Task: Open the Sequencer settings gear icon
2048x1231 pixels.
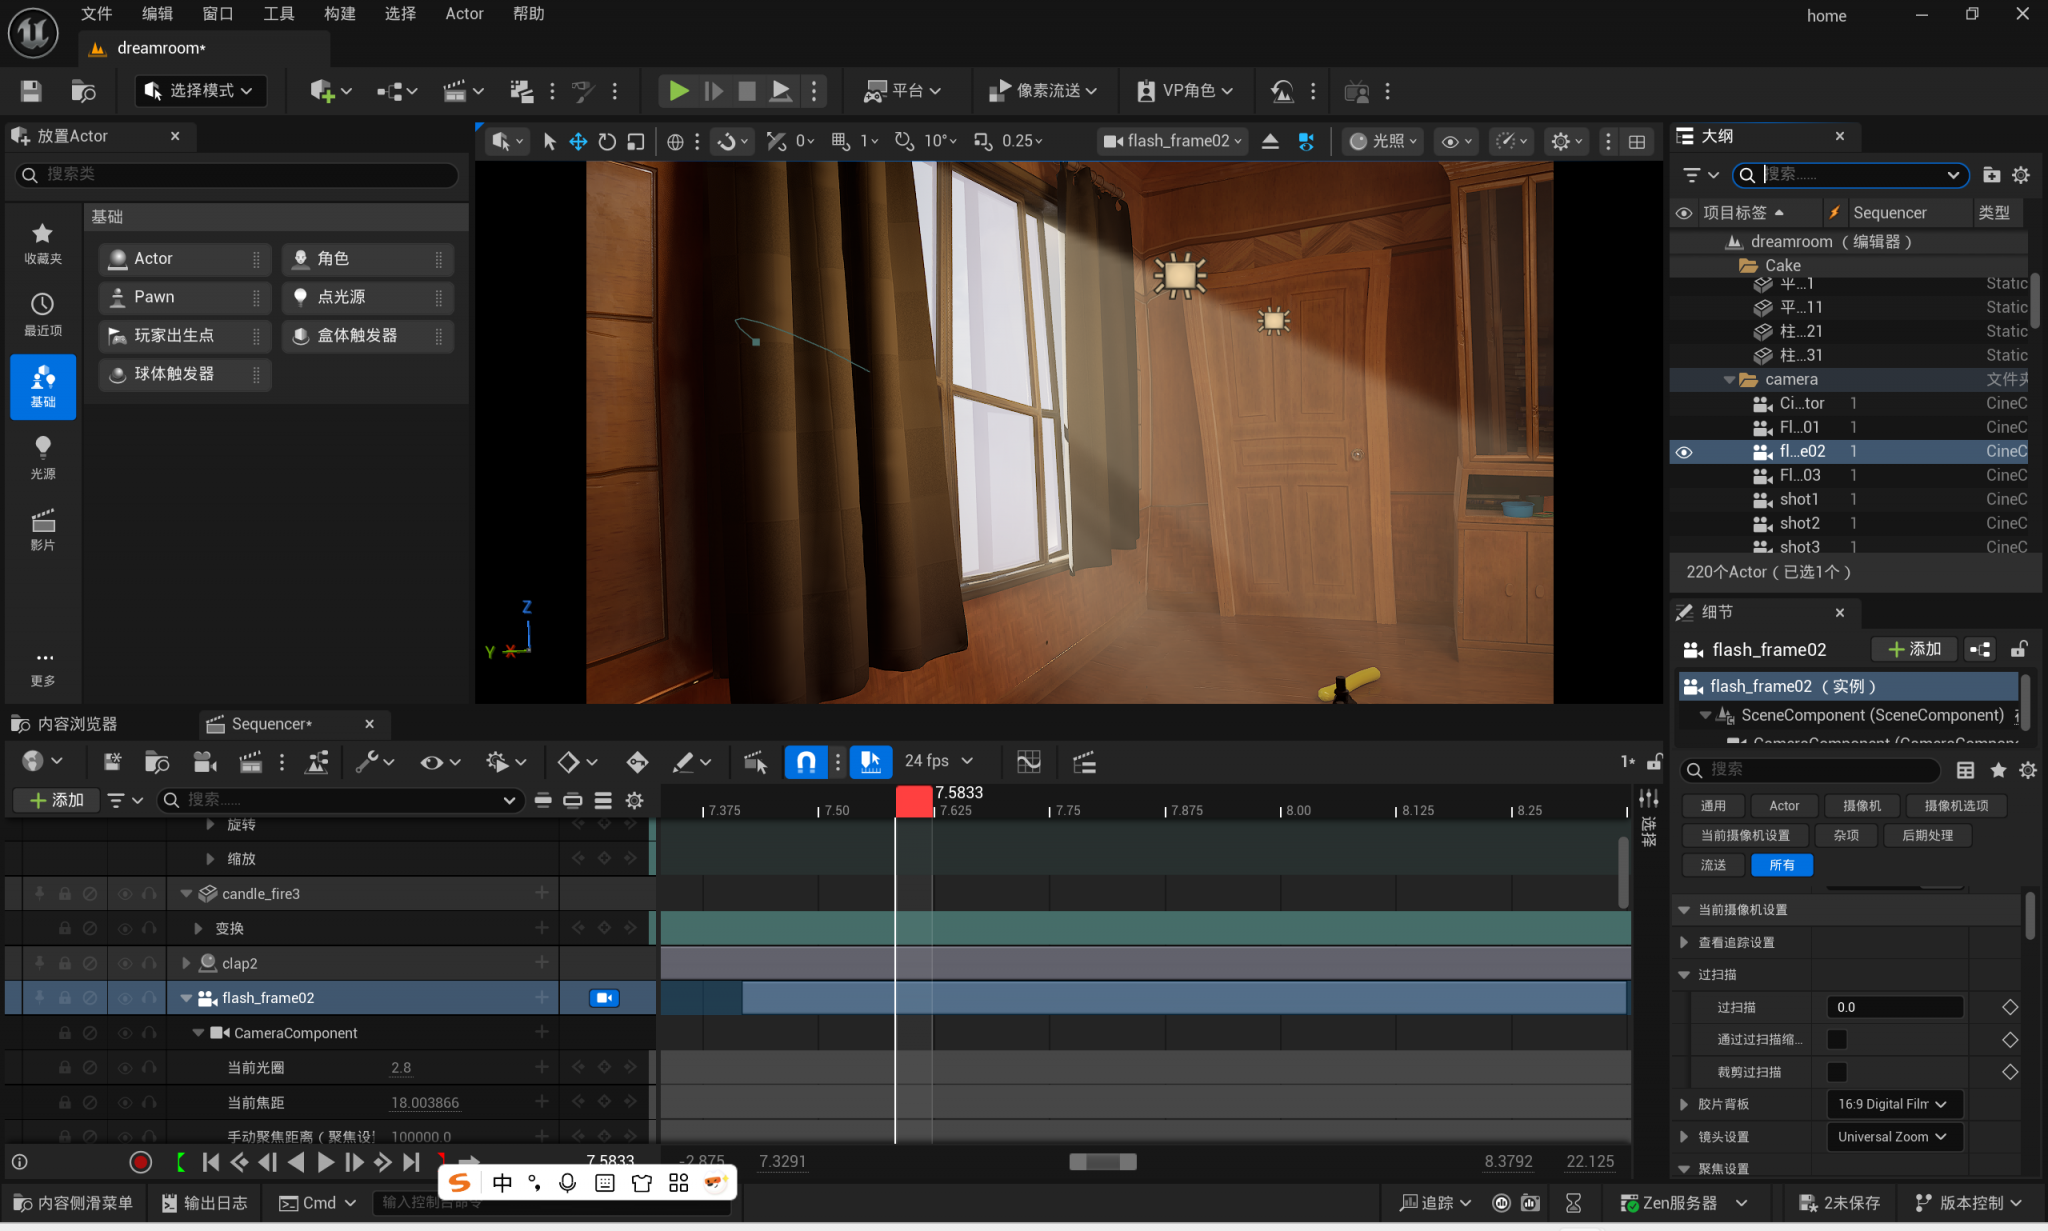Action: pyautogui.click(x=634, y=800)
